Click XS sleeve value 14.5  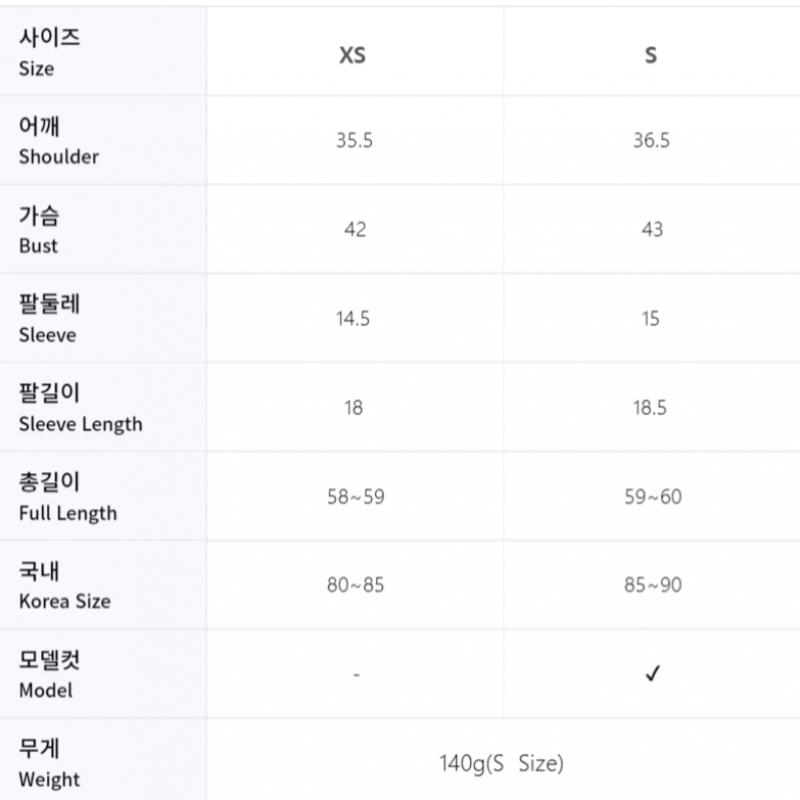pos(353,319)
